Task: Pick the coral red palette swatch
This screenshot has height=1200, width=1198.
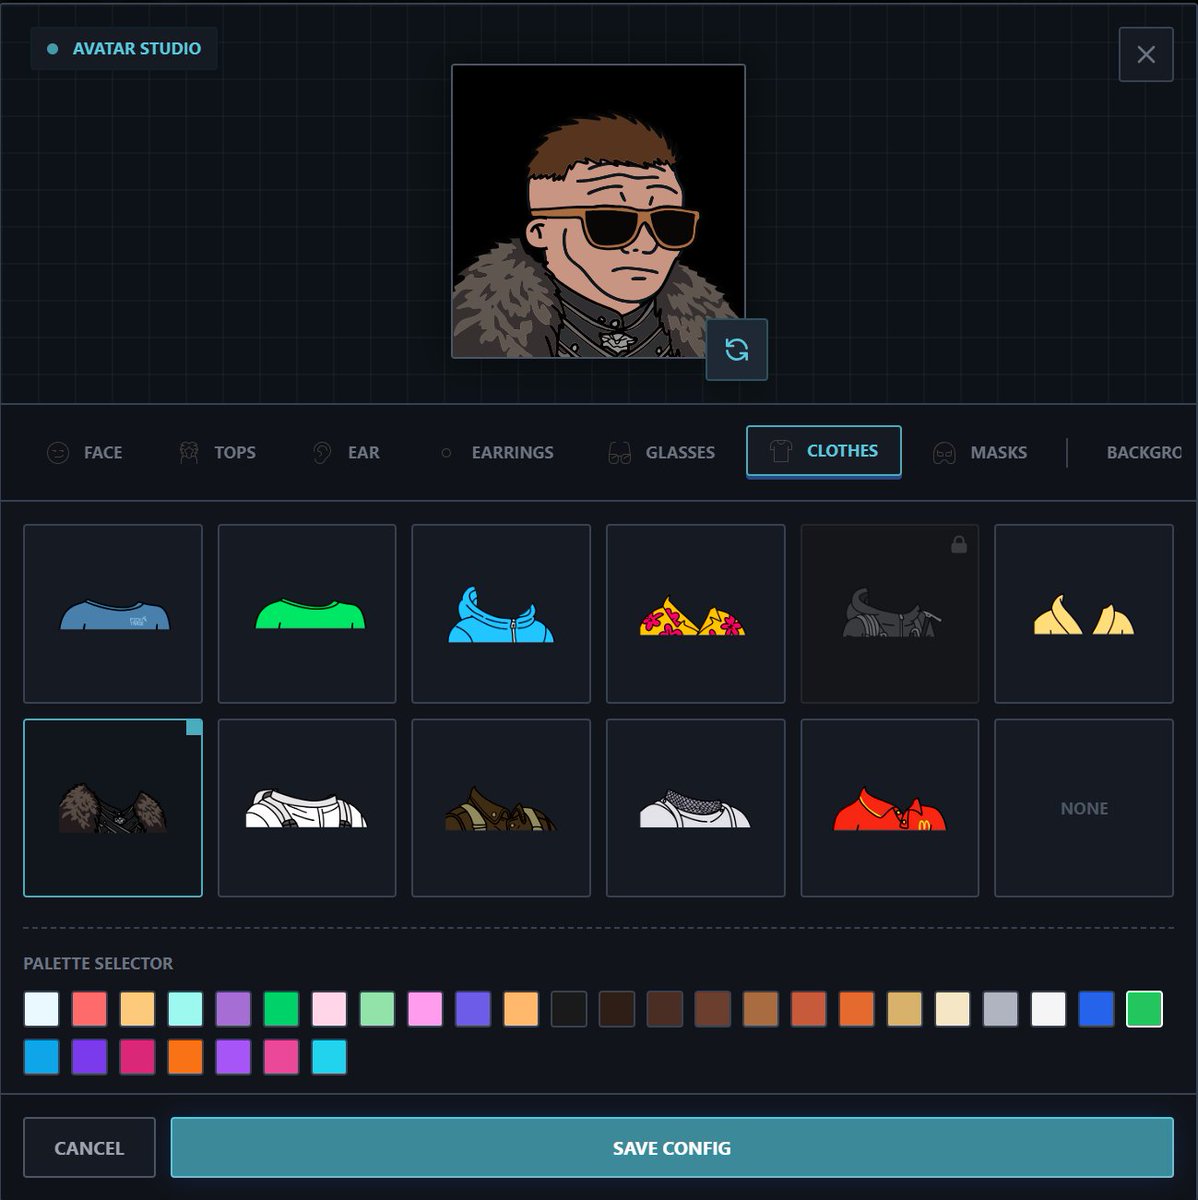Action: click(89, 1009)
